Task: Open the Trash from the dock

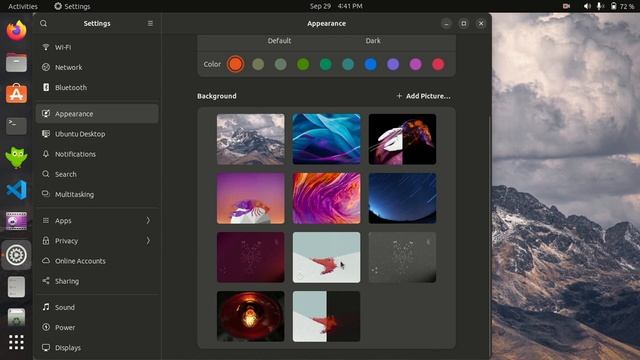Action: [x=16, y=318]
